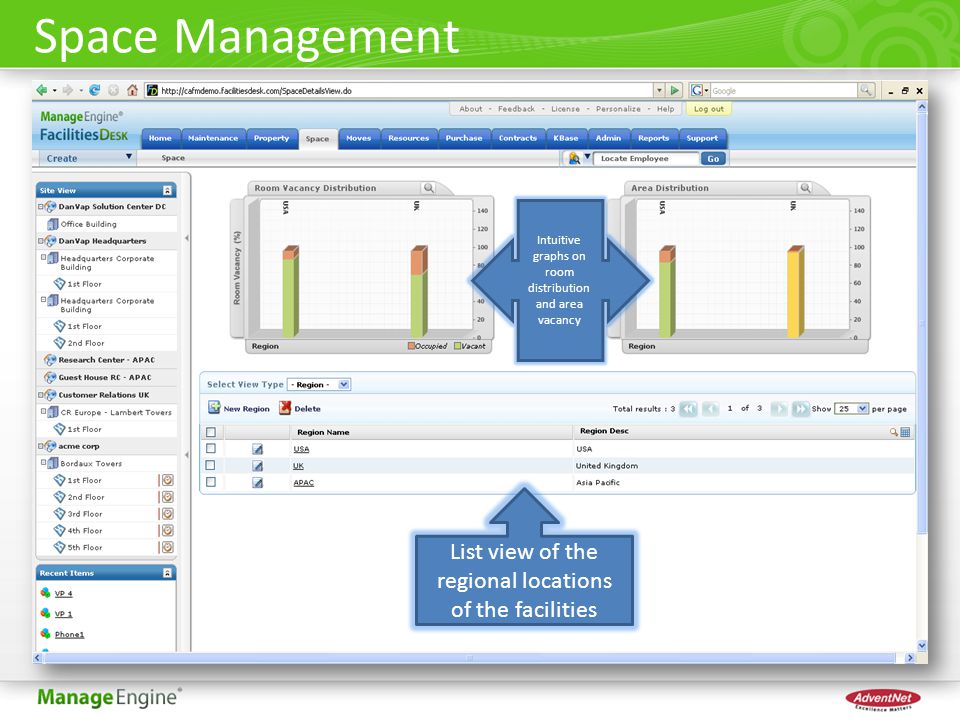Click the horizontal scrollbar at the bottom

[470, 658]
